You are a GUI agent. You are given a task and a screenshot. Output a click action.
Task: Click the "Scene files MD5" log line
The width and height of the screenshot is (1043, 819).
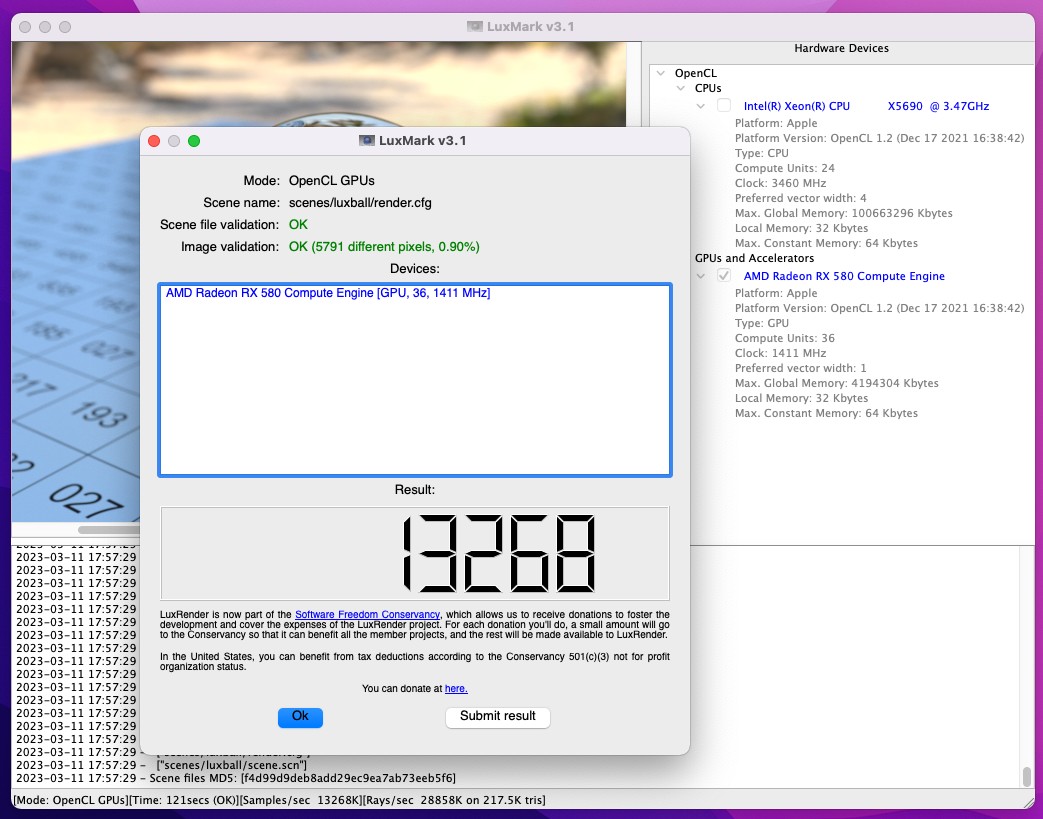pos(236,778)
